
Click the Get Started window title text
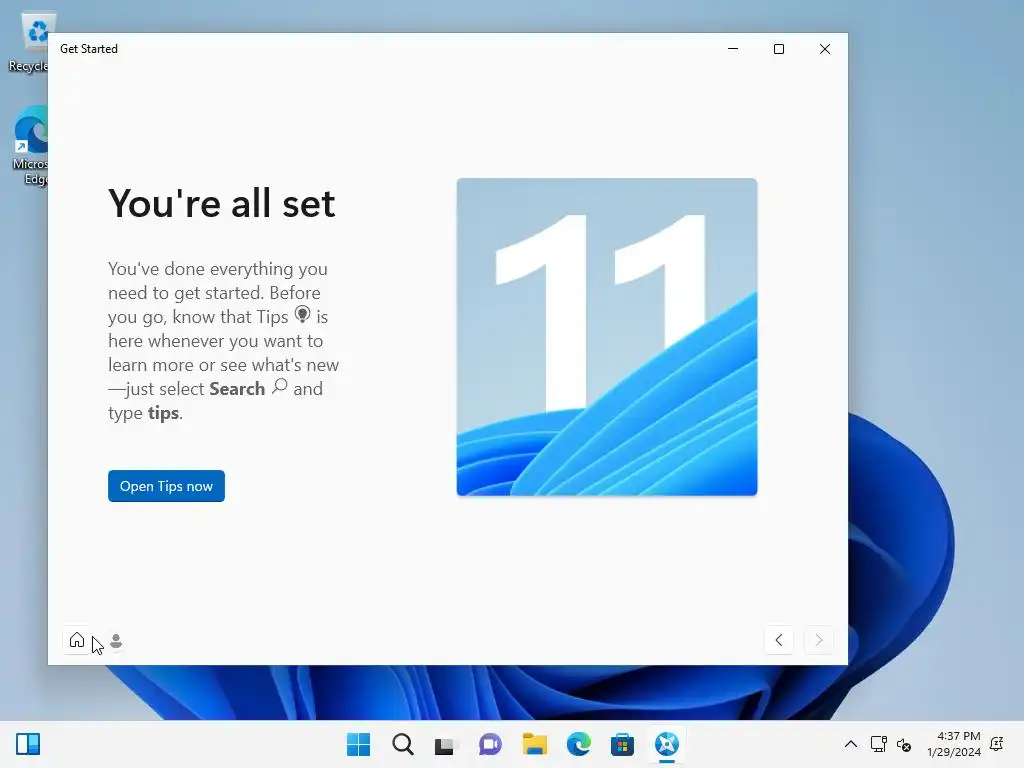click(x=89, y=49)
